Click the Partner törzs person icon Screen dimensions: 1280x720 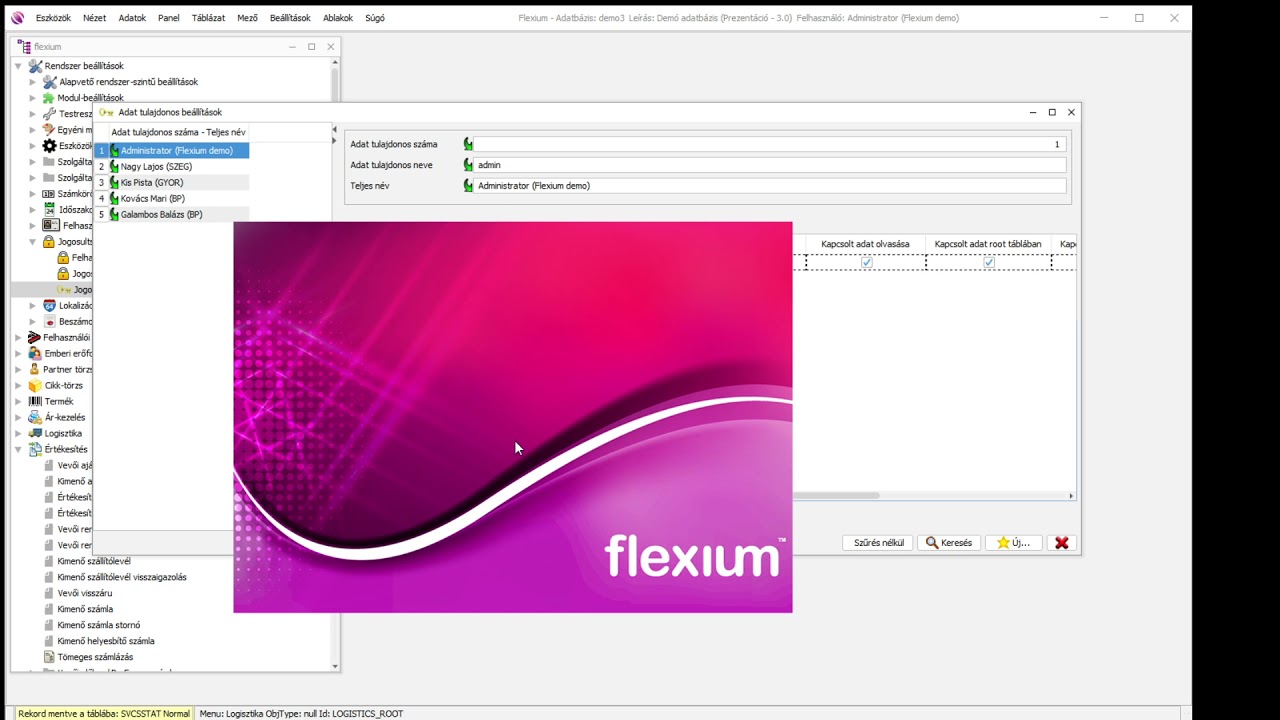tap(35, 370)
